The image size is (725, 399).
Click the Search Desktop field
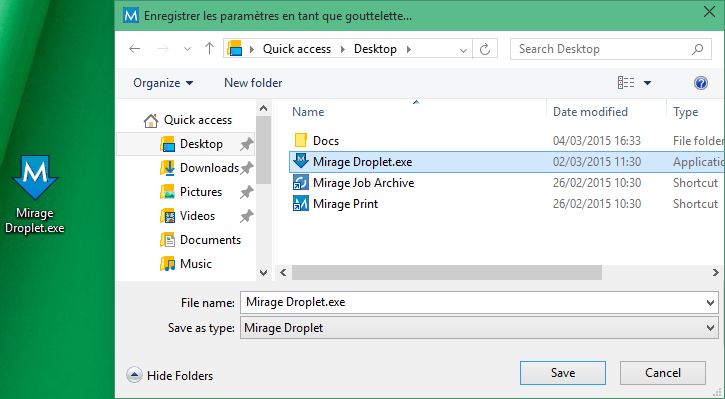pyautogui.click(x=610, y=49)
